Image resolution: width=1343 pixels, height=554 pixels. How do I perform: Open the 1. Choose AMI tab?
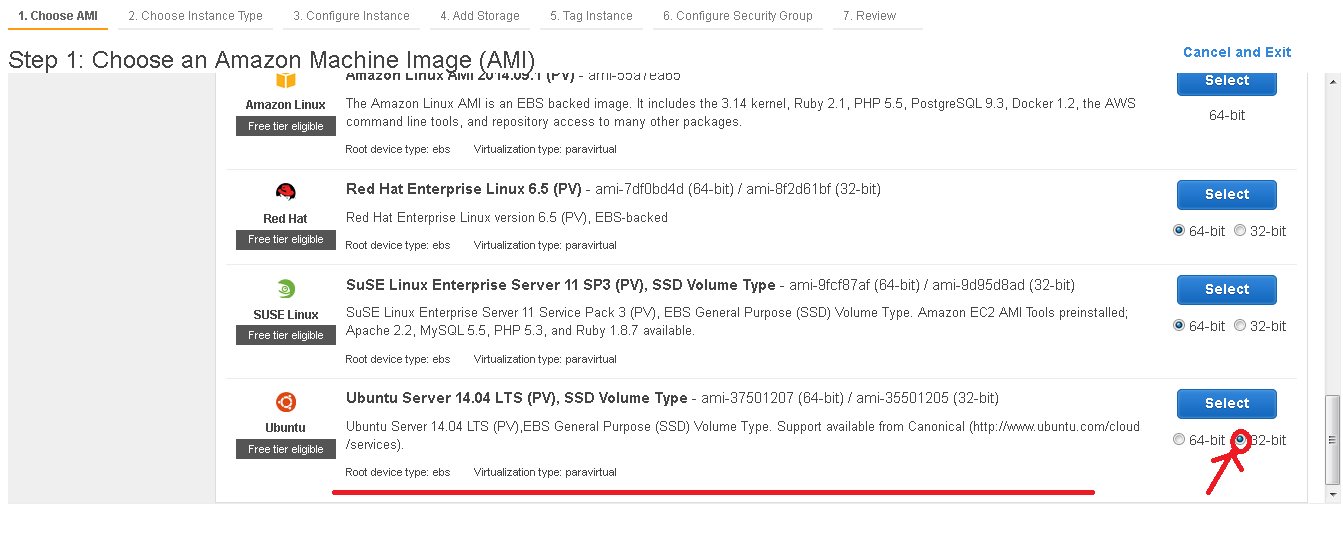tap(58, 16)
